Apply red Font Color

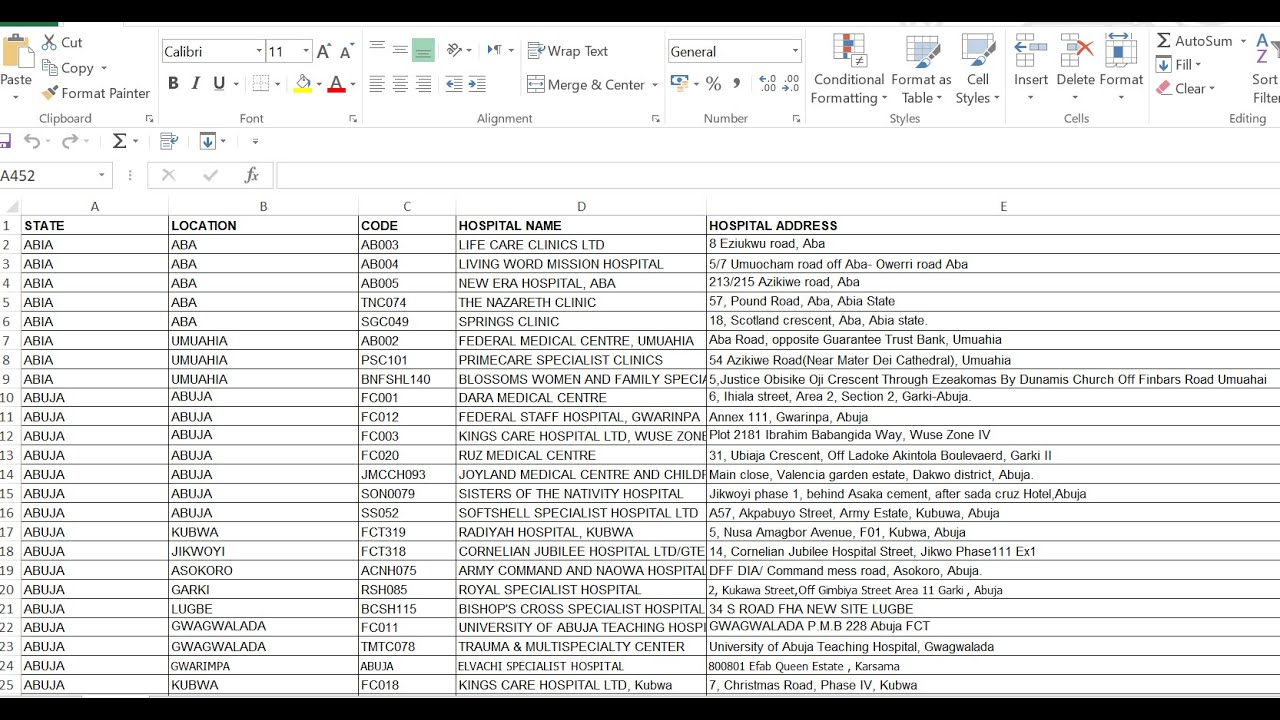point(337,84)
